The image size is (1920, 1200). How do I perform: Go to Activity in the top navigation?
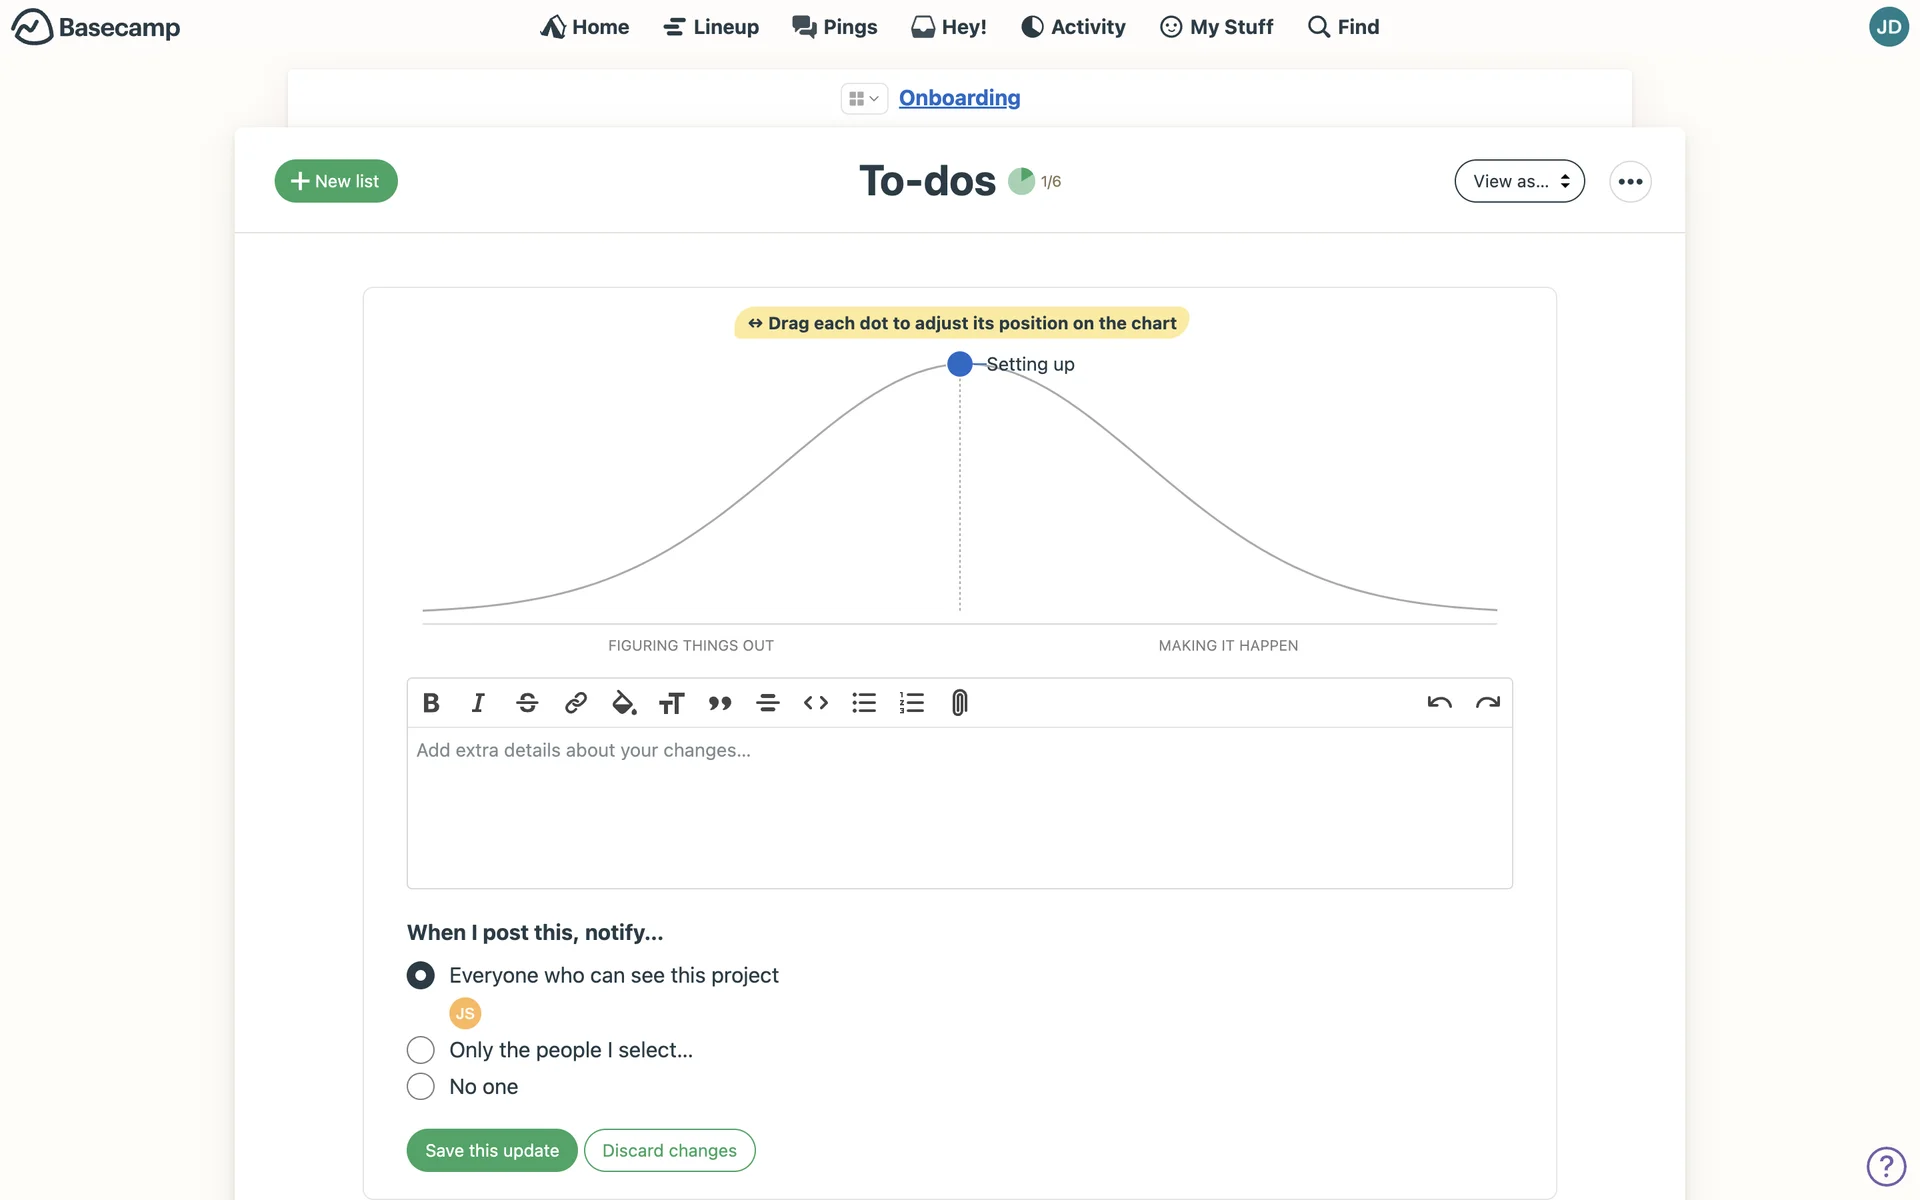[1073, 27]
